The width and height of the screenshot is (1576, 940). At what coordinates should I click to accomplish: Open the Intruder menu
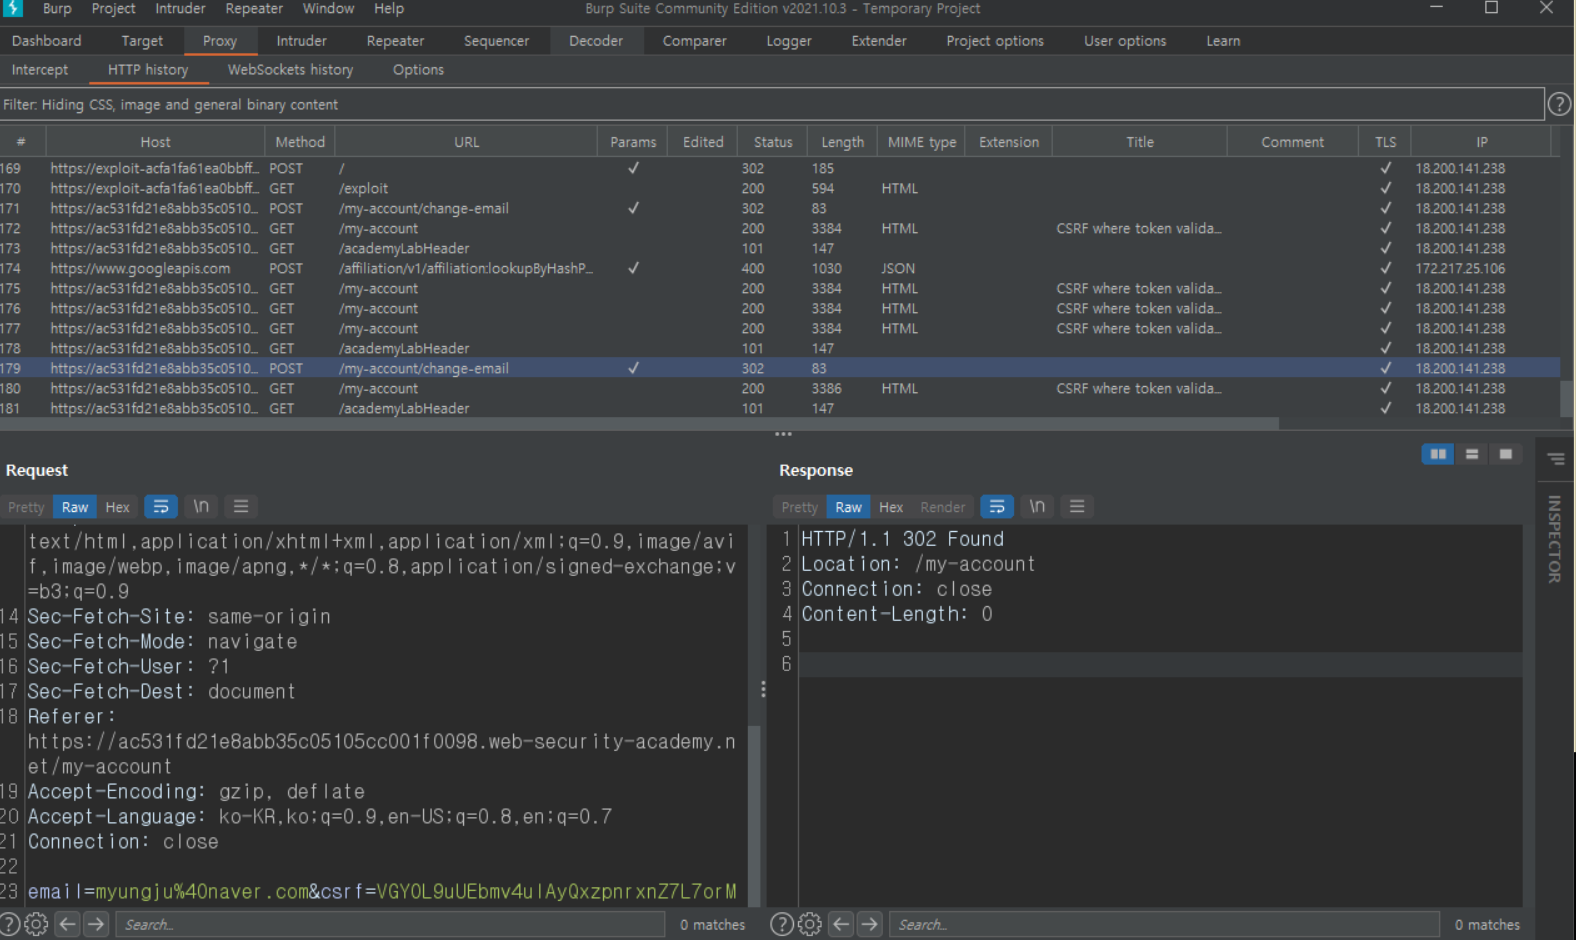click(180, 9)
